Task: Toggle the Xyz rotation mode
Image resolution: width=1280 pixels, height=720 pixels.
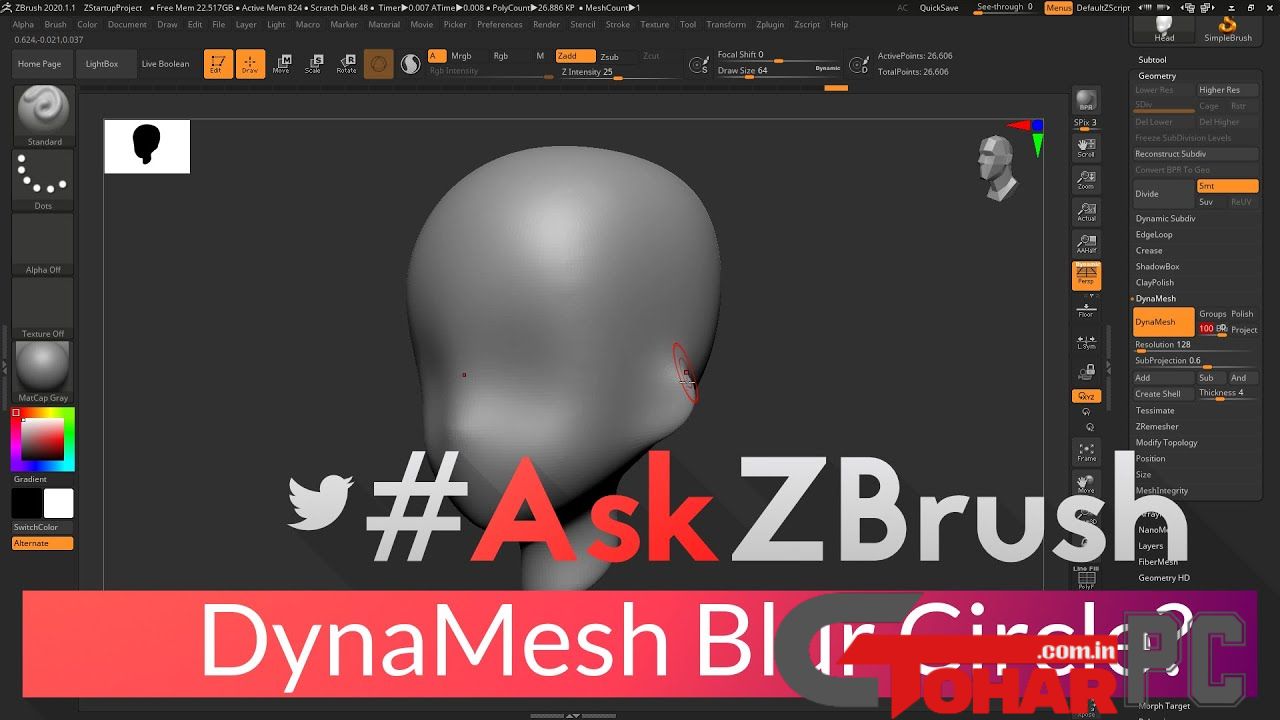Action: coord(1086,397)
